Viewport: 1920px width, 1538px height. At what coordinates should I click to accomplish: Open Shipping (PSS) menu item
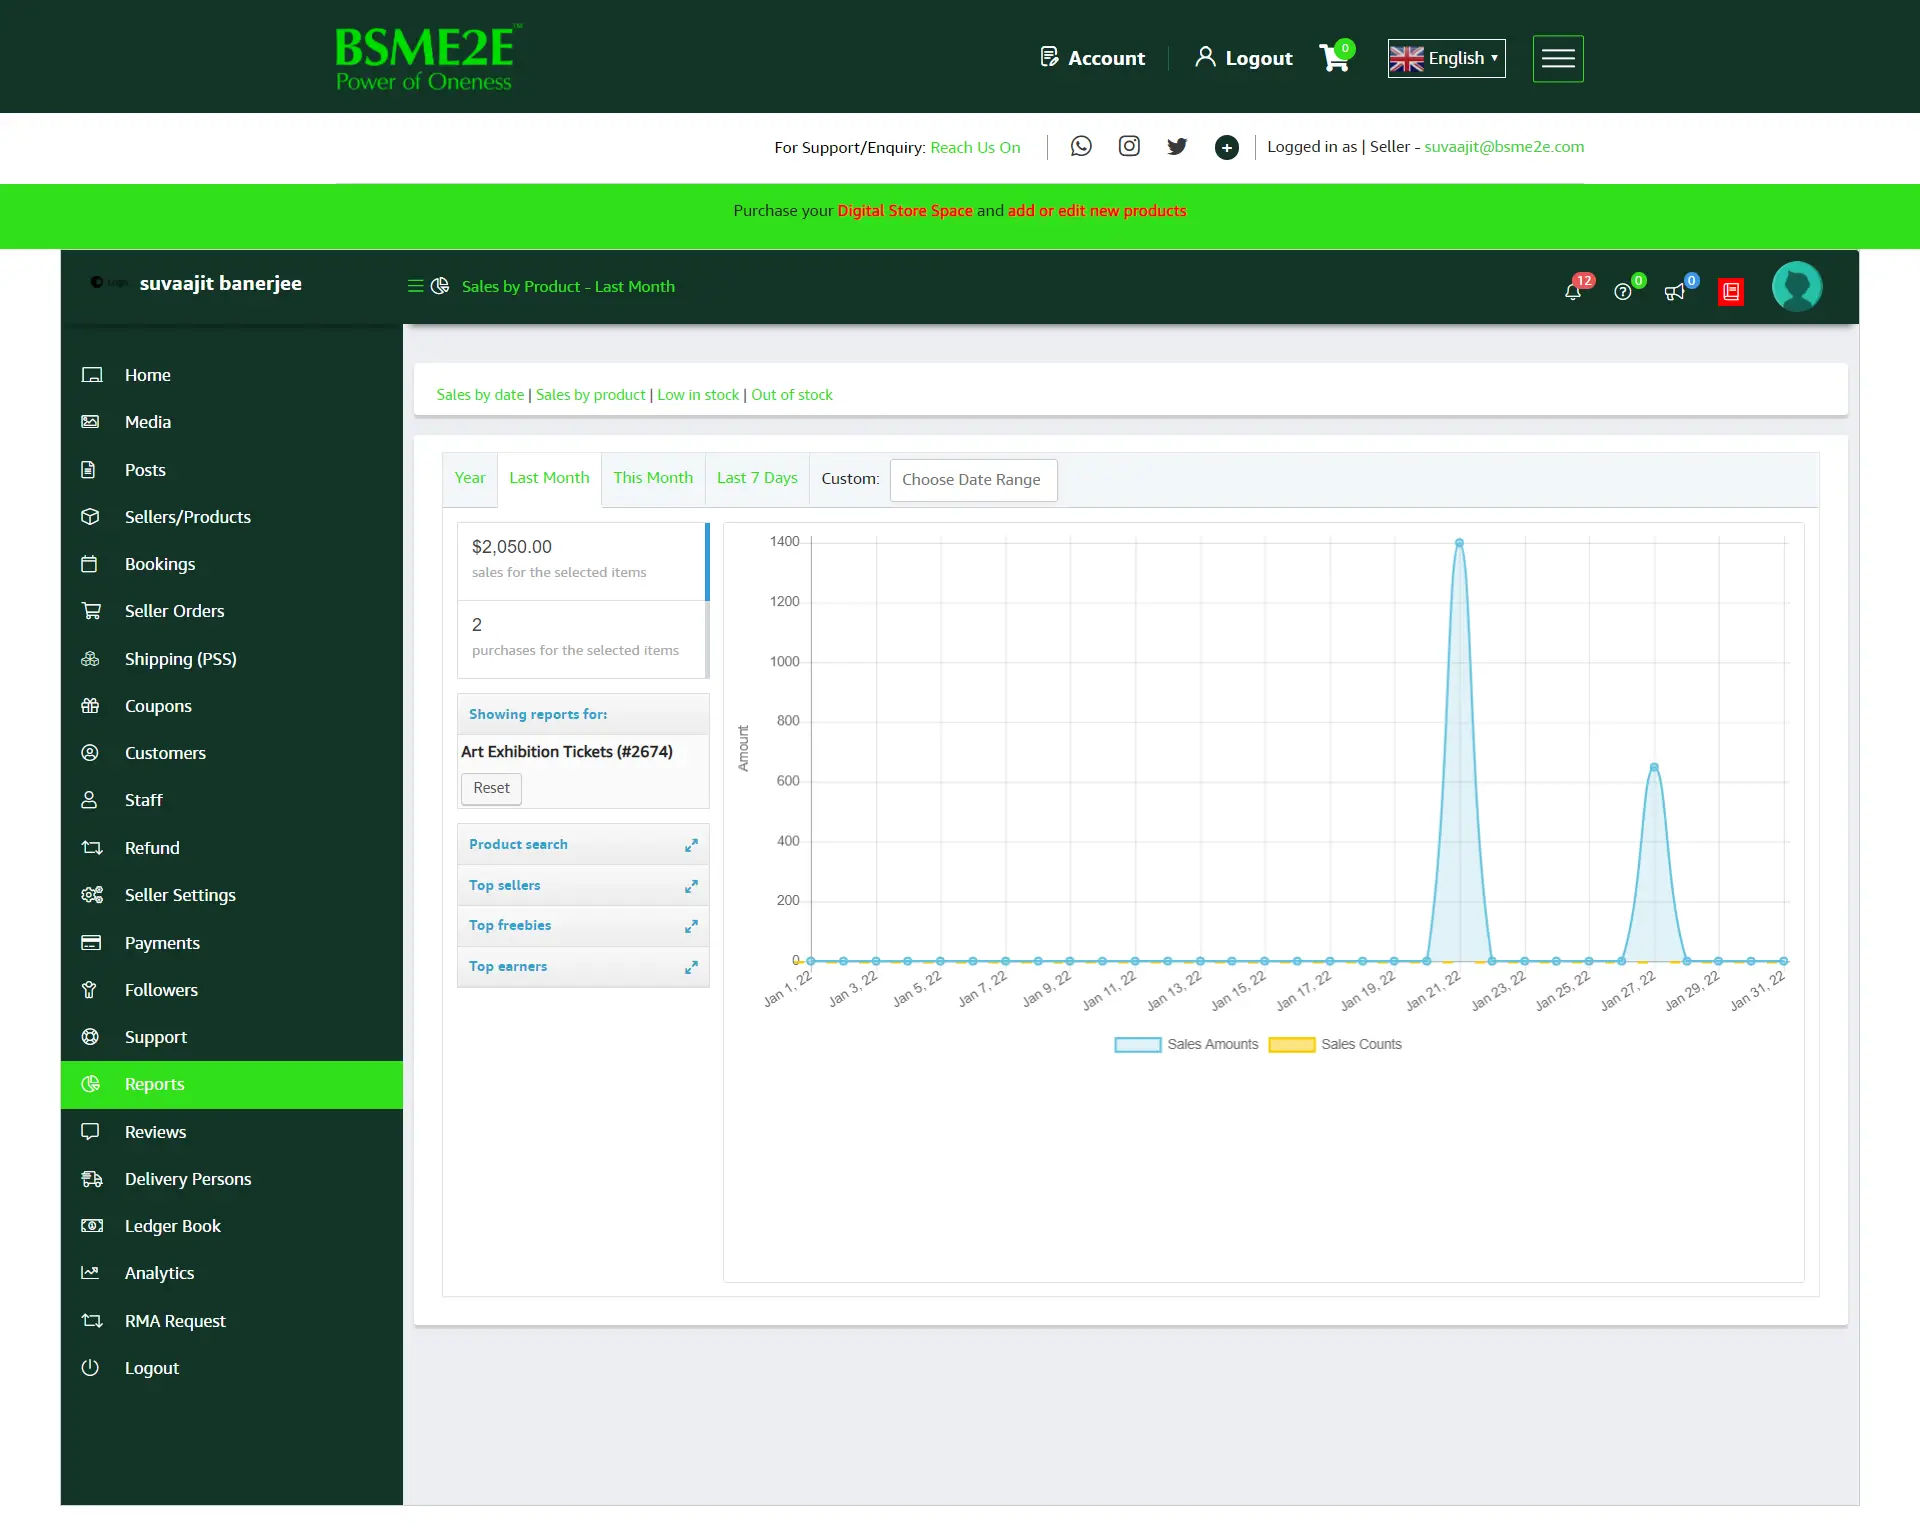pos(232,659)
